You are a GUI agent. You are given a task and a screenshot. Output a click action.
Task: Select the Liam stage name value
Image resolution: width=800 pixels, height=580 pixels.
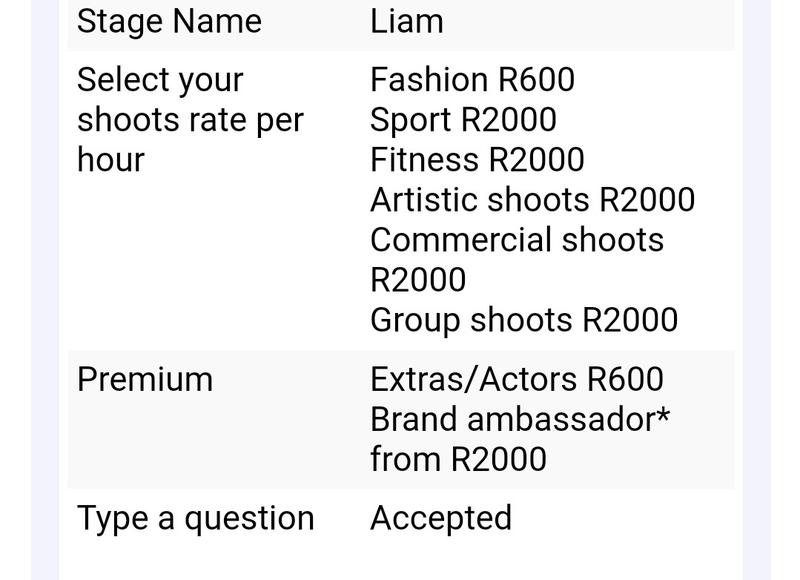tap(407, 21)
